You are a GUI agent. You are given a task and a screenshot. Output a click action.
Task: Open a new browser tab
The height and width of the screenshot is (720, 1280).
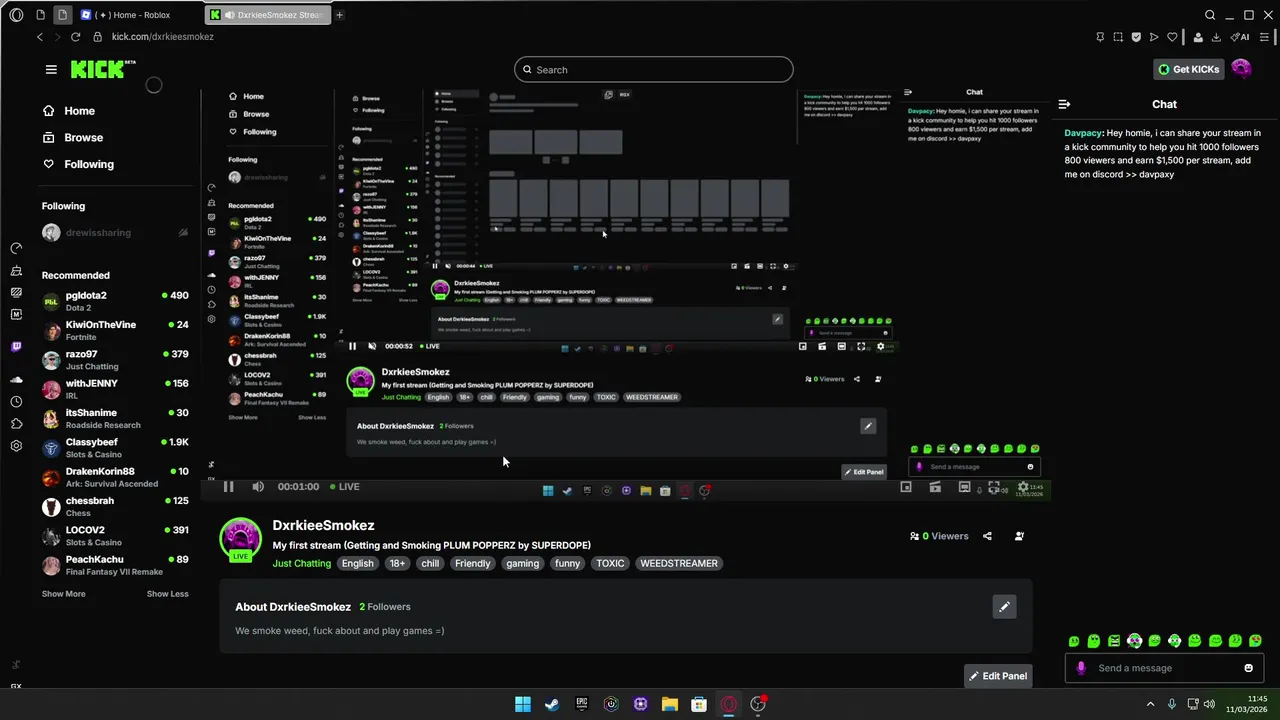pyautogui.click(x=340, y=15)
